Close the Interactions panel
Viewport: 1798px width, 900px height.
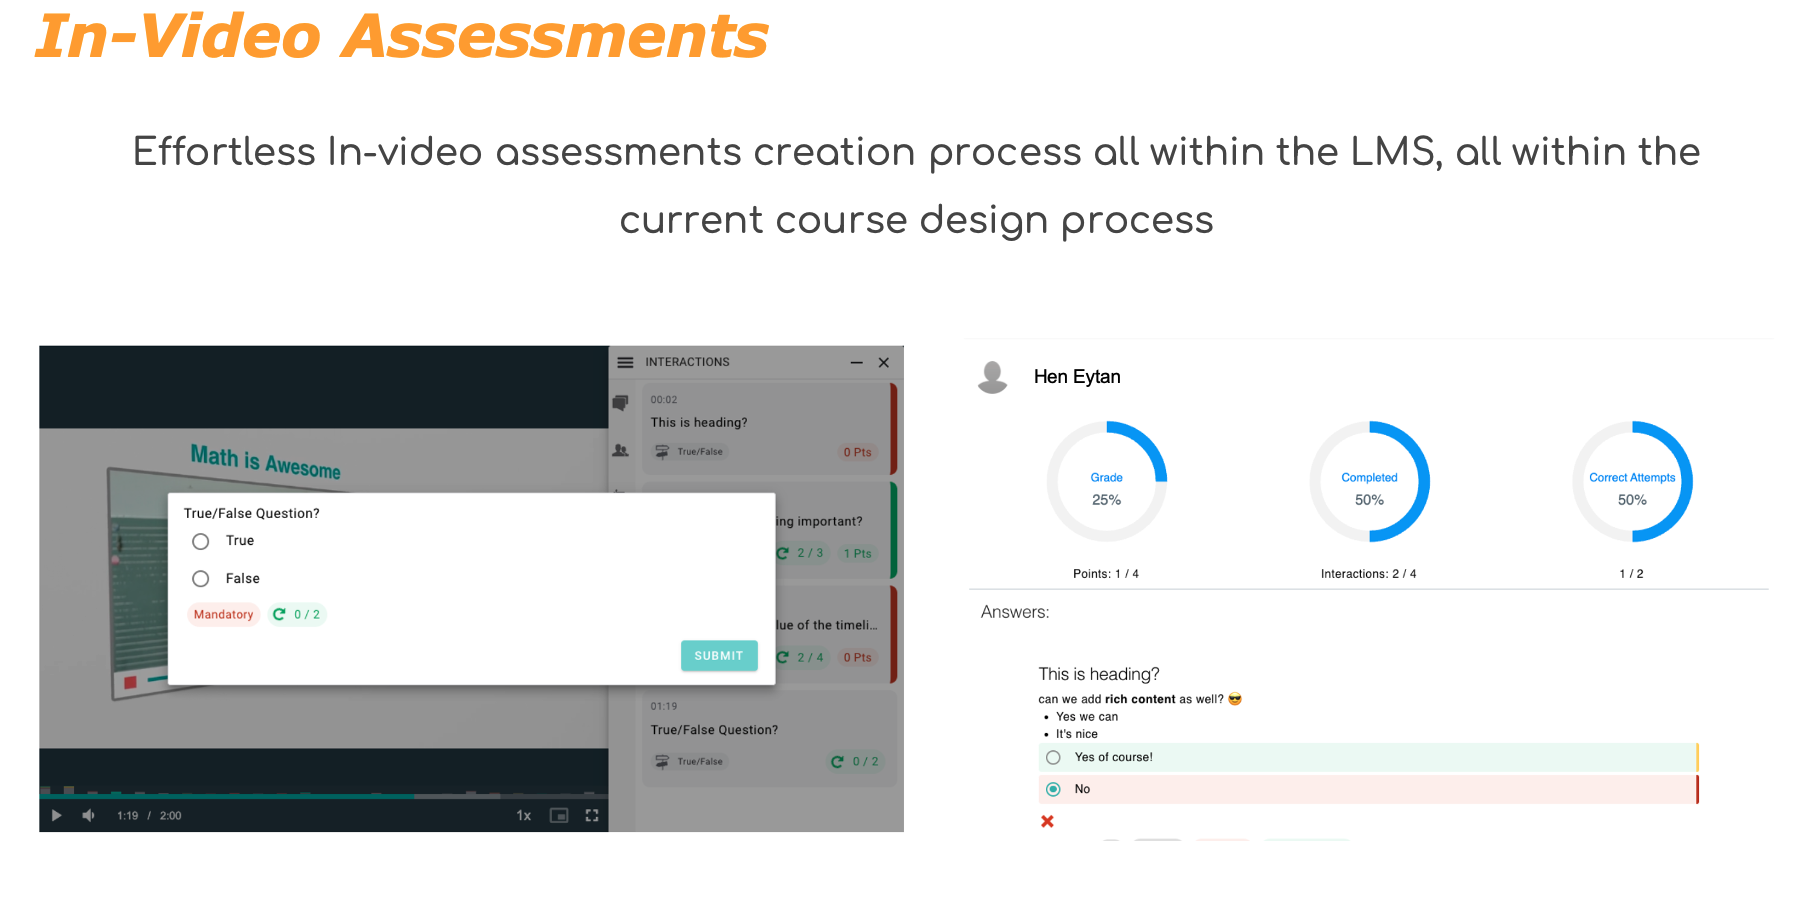884,362
